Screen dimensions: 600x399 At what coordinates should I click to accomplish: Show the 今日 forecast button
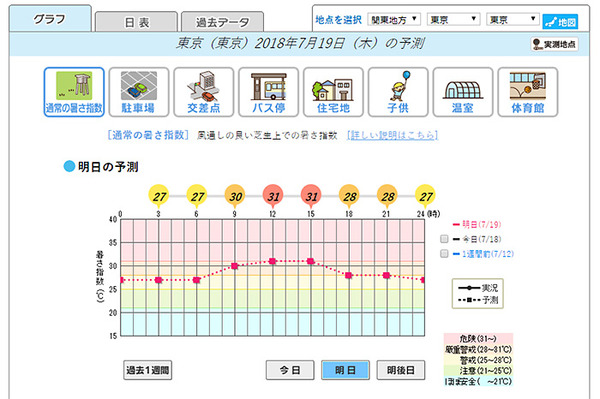coord(290,370)
